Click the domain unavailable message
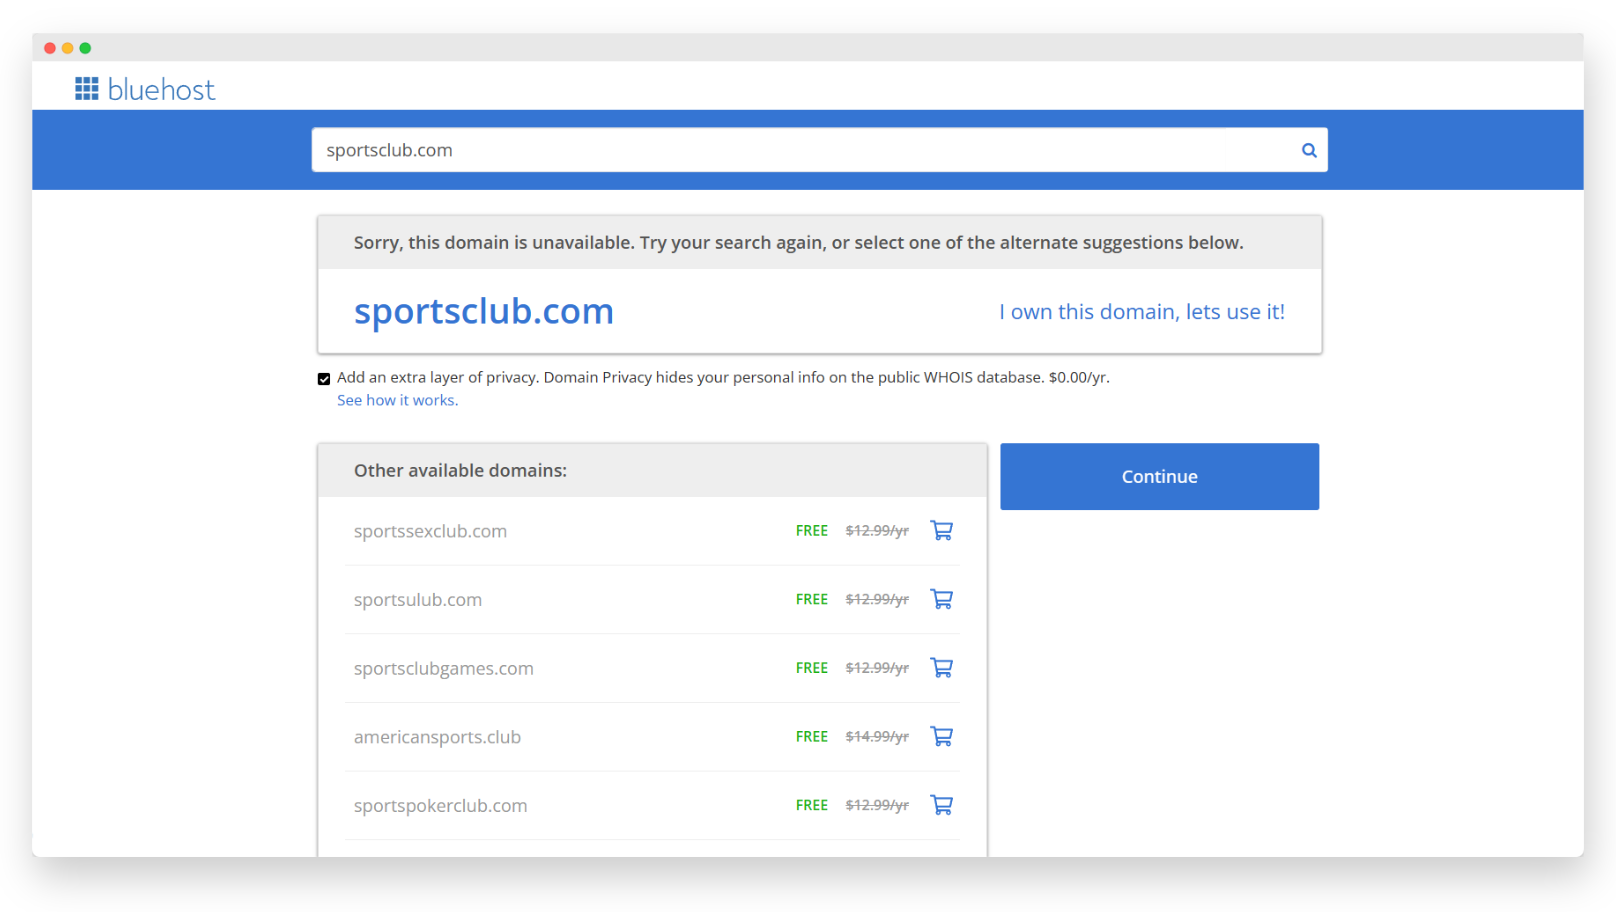This screenshot has height=912, width=1616. [x=798, y=242]
